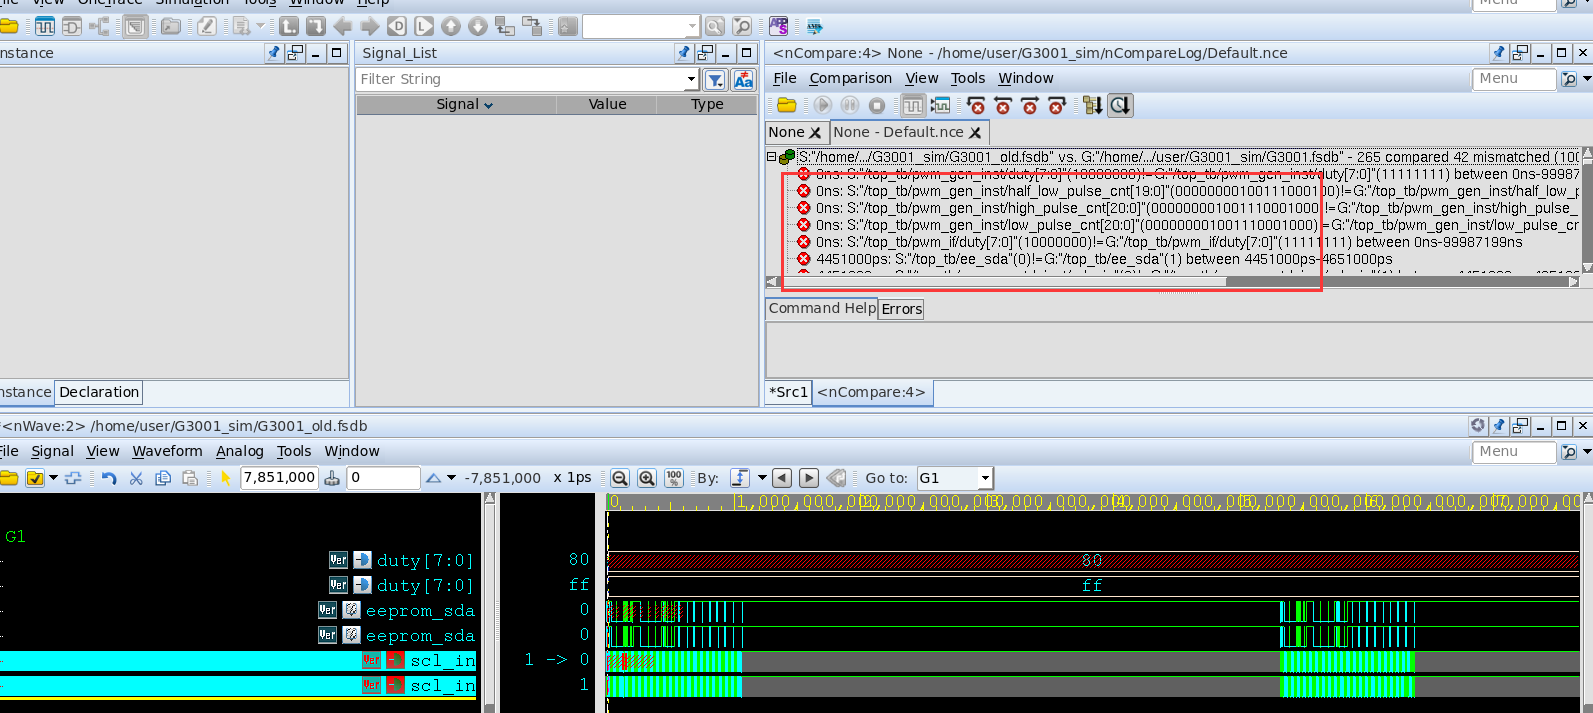Open the search combo box in main toolbar
The image size is (1593, 713).
pyautogui.click(x=641, y=26)
